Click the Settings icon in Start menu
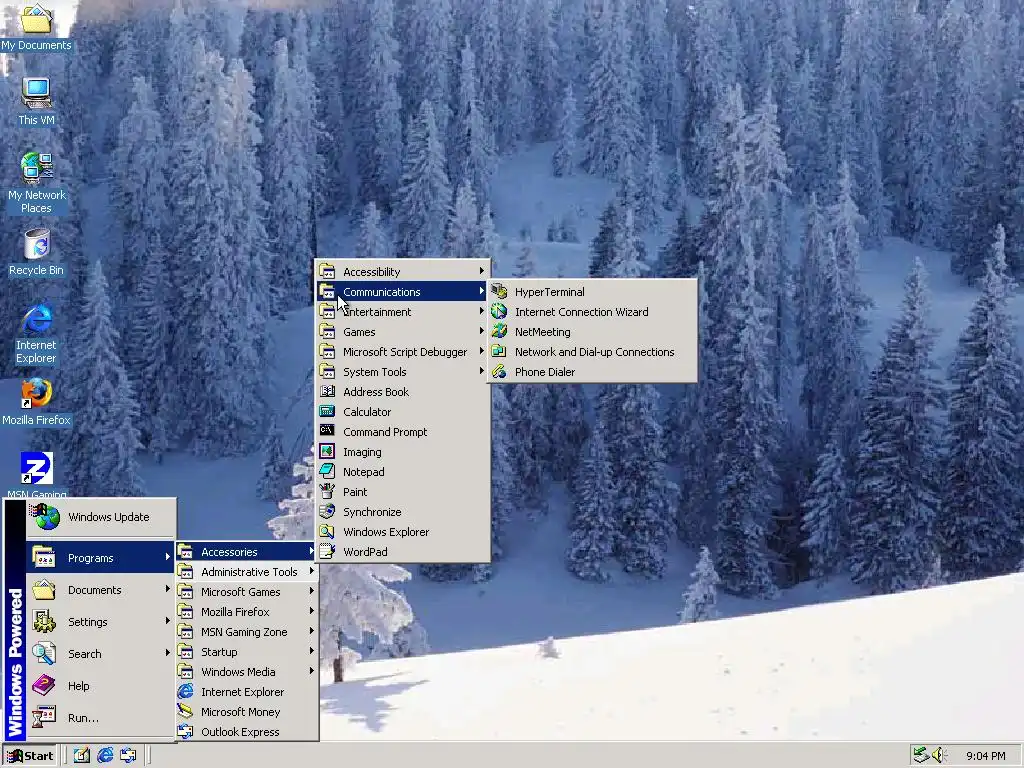The image size is (1024, 768). coord(44,621)
